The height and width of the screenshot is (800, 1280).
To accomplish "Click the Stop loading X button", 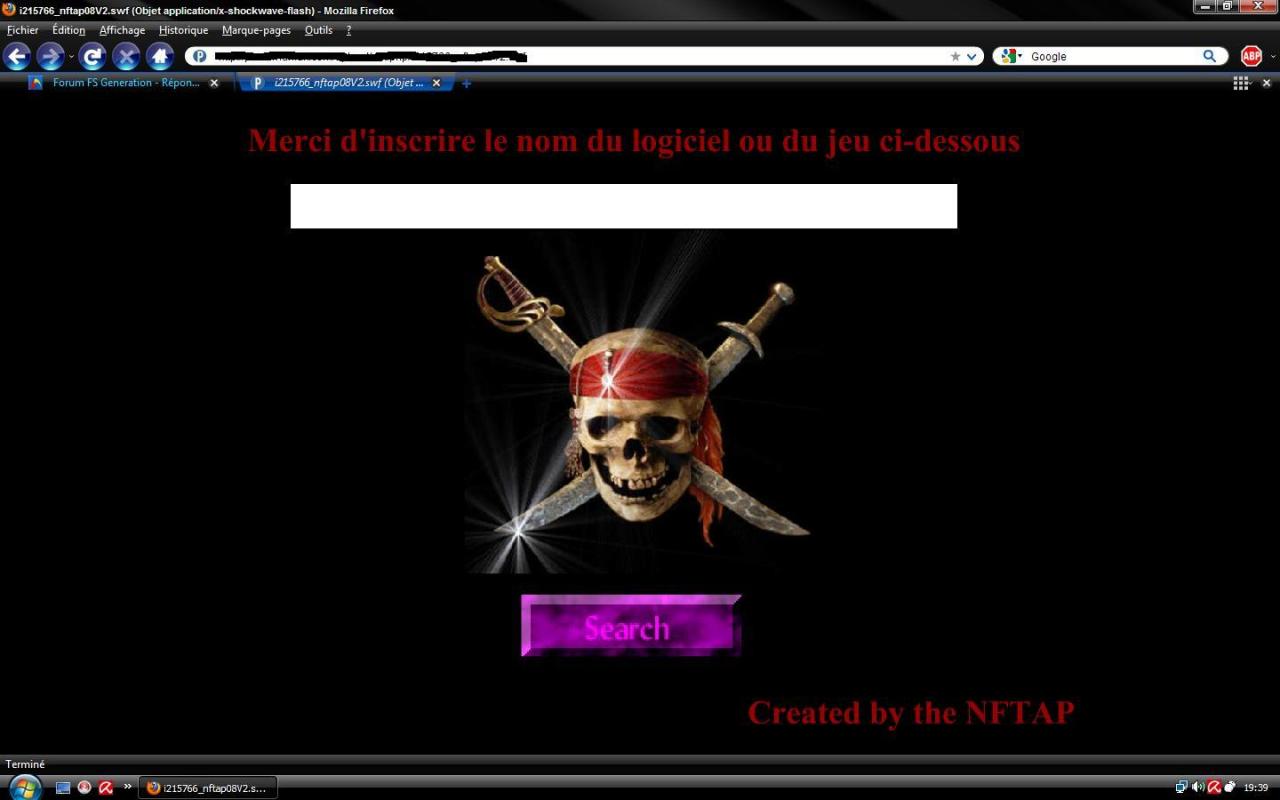I will [x=126, y=56].
